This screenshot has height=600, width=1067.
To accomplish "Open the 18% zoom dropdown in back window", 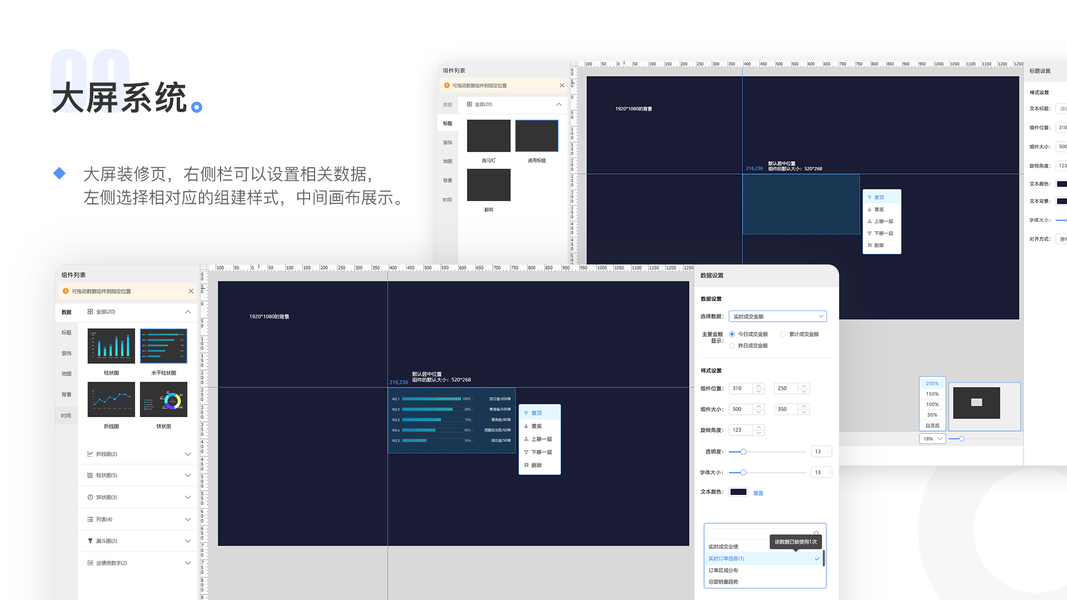I will [x=932, y=439].
